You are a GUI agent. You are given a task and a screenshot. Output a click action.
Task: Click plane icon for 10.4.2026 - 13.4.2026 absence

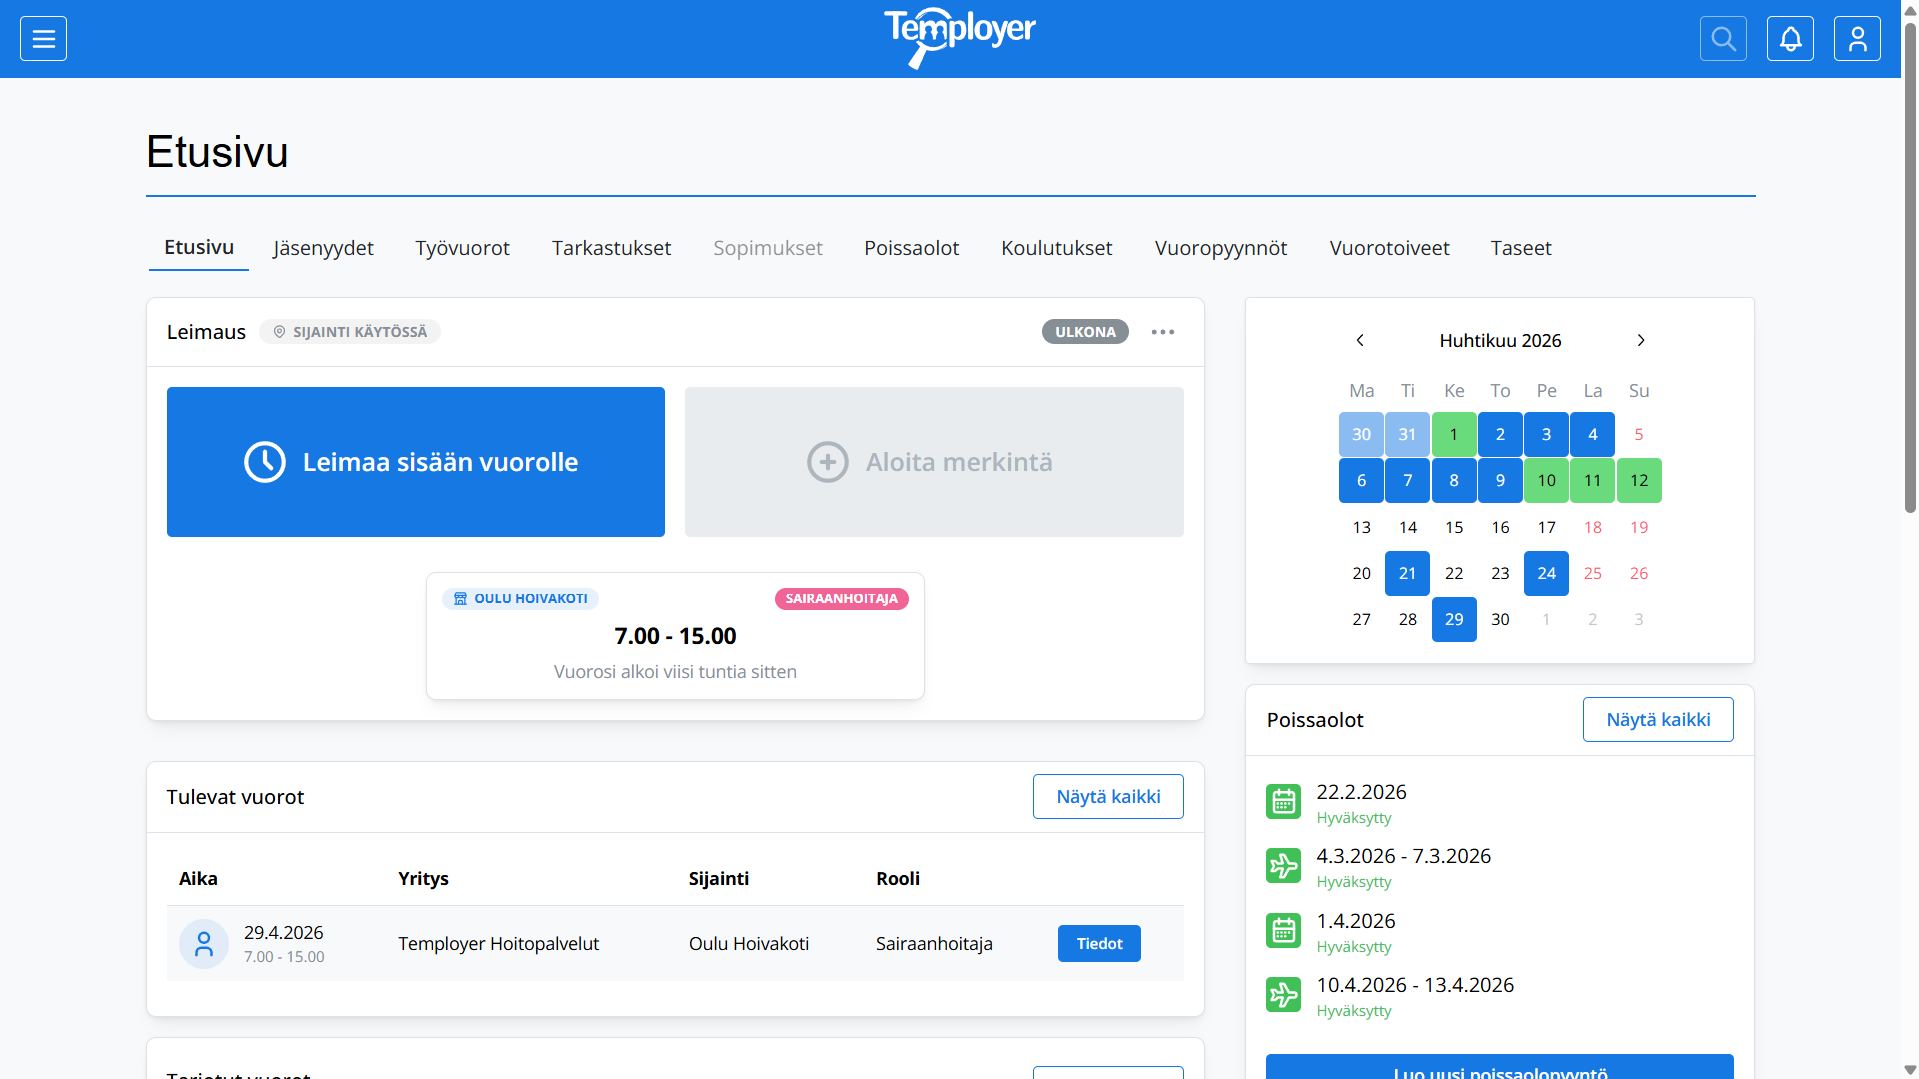pos(1283,995)
